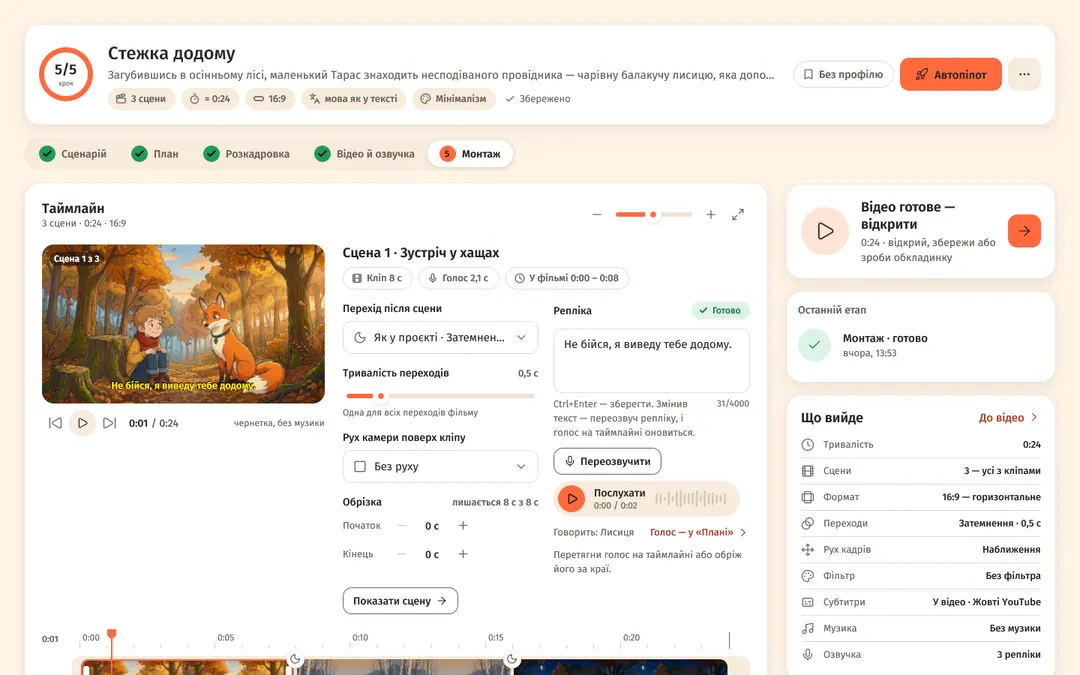Screen dimensions: 1080x675
Task: Click the Без профілю profile selector
Action: [844, 74]
